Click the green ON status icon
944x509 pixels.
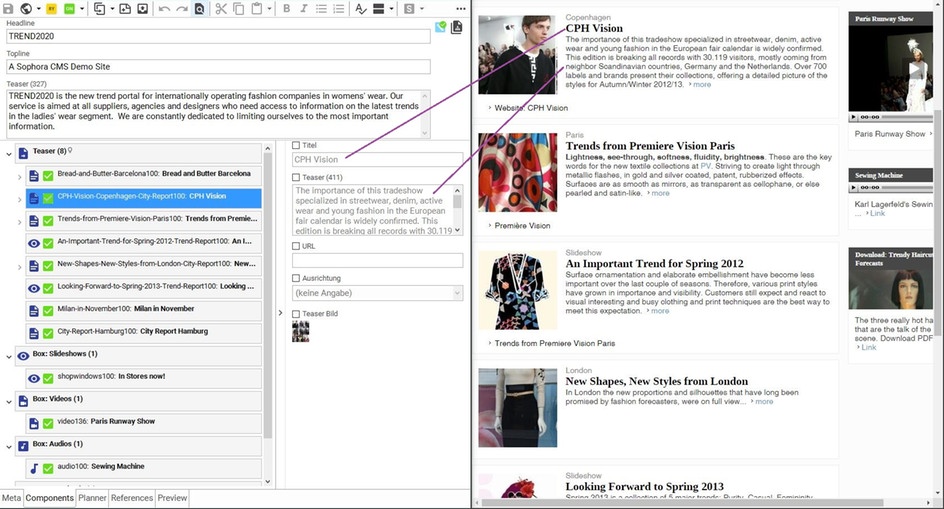pos(69,8)
